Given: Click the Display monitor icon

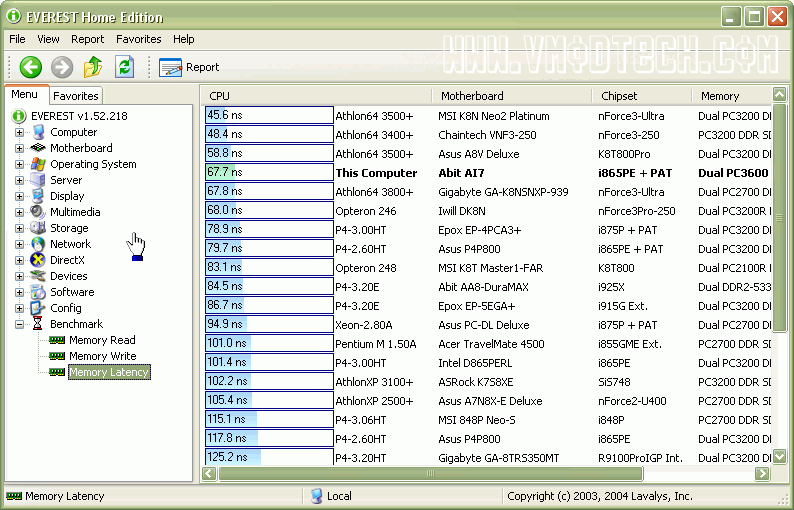Looking at the screenshot, I should [x=38, y=196].
